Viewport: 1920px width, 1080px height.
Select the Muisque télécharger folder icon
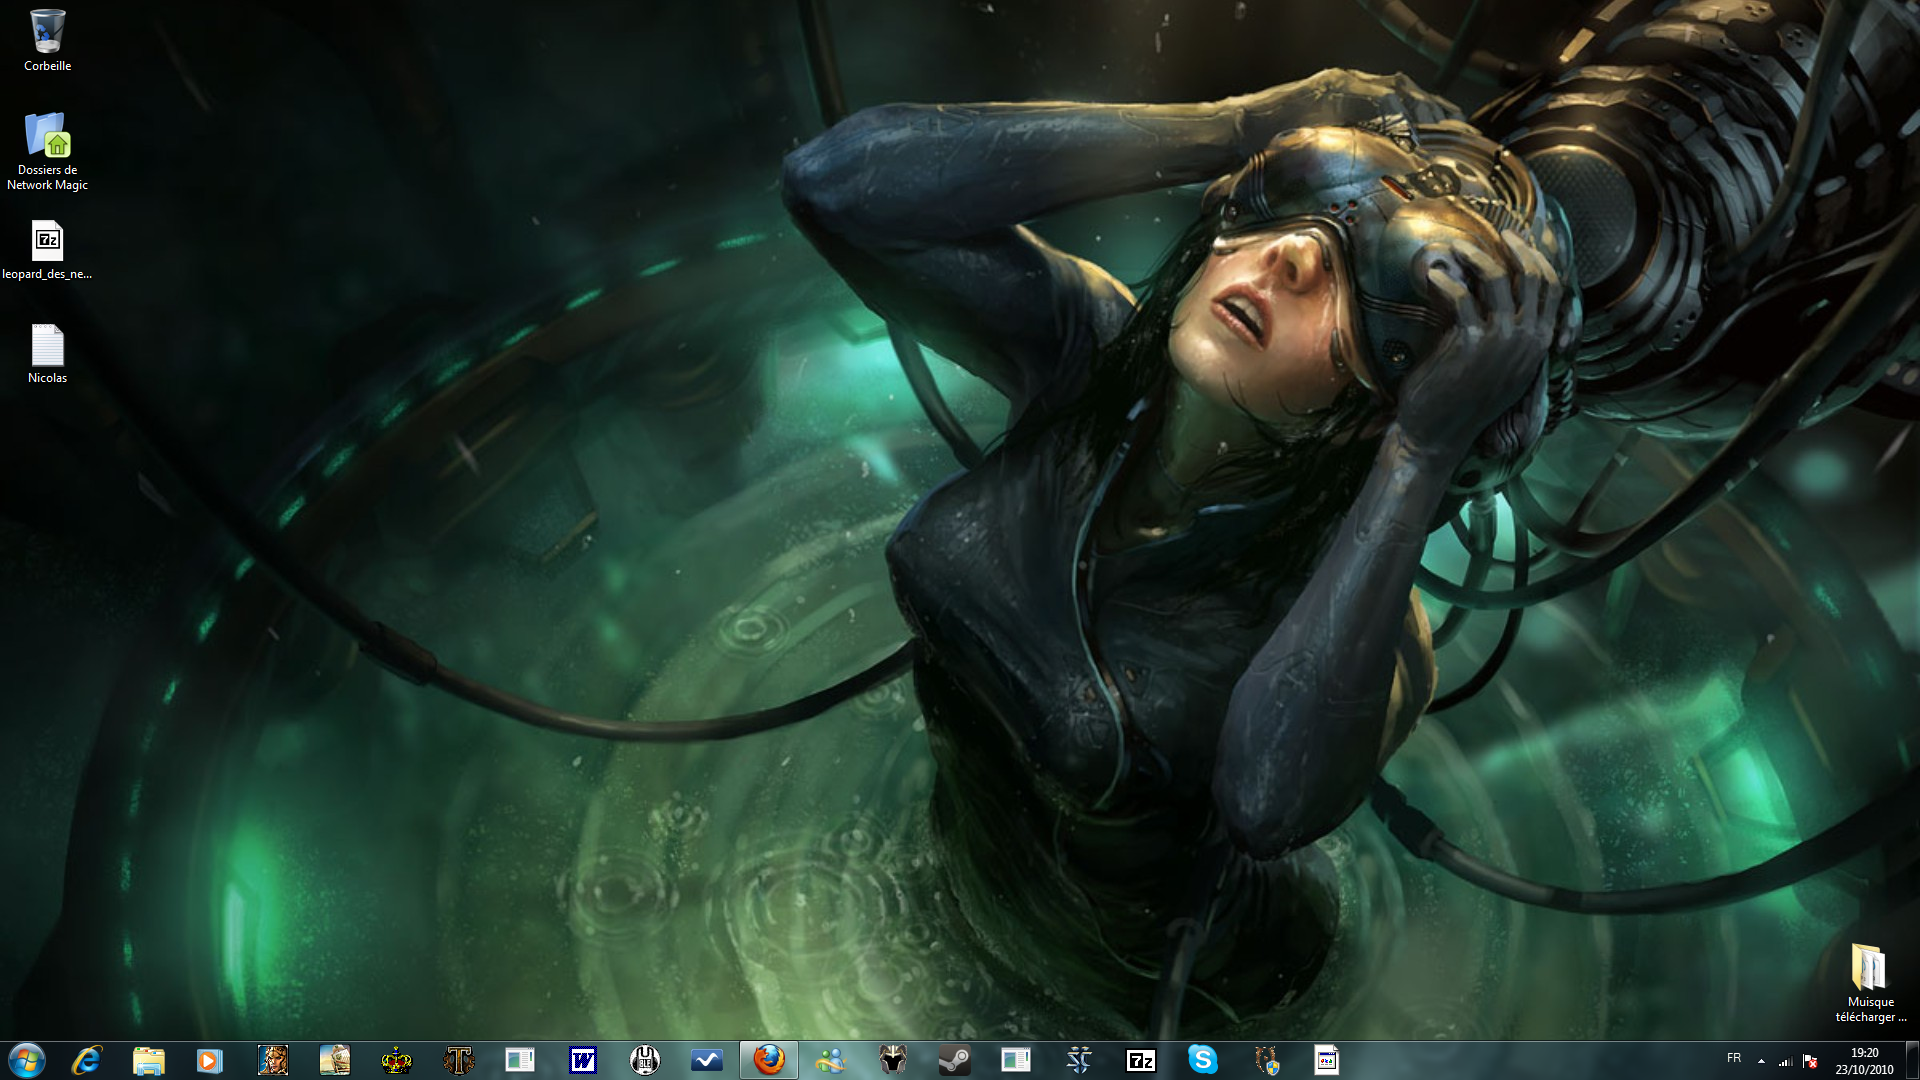click(1870, 982)
